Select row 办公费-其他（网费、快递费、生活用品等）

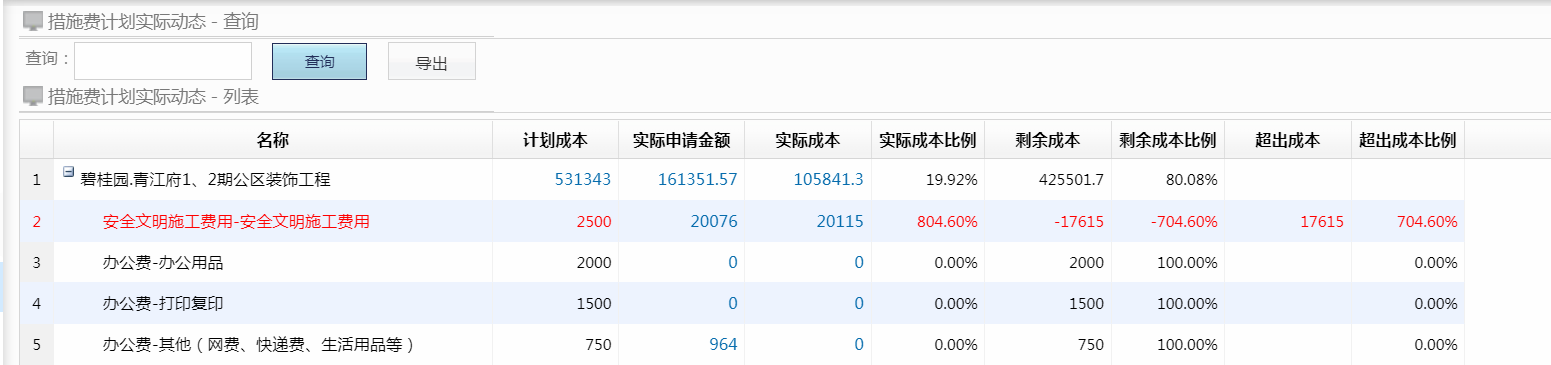coord(742,344)
